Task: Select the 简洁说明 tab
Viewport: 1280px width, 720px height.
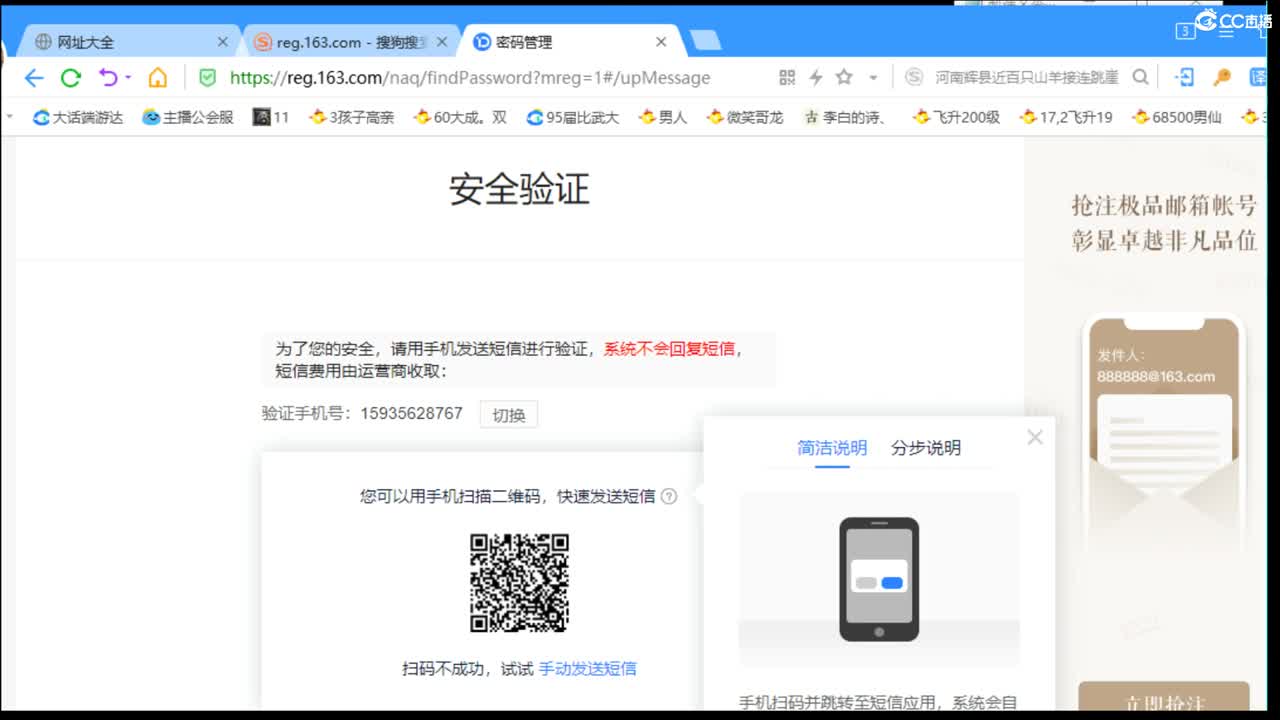Action: click(832, 448)
